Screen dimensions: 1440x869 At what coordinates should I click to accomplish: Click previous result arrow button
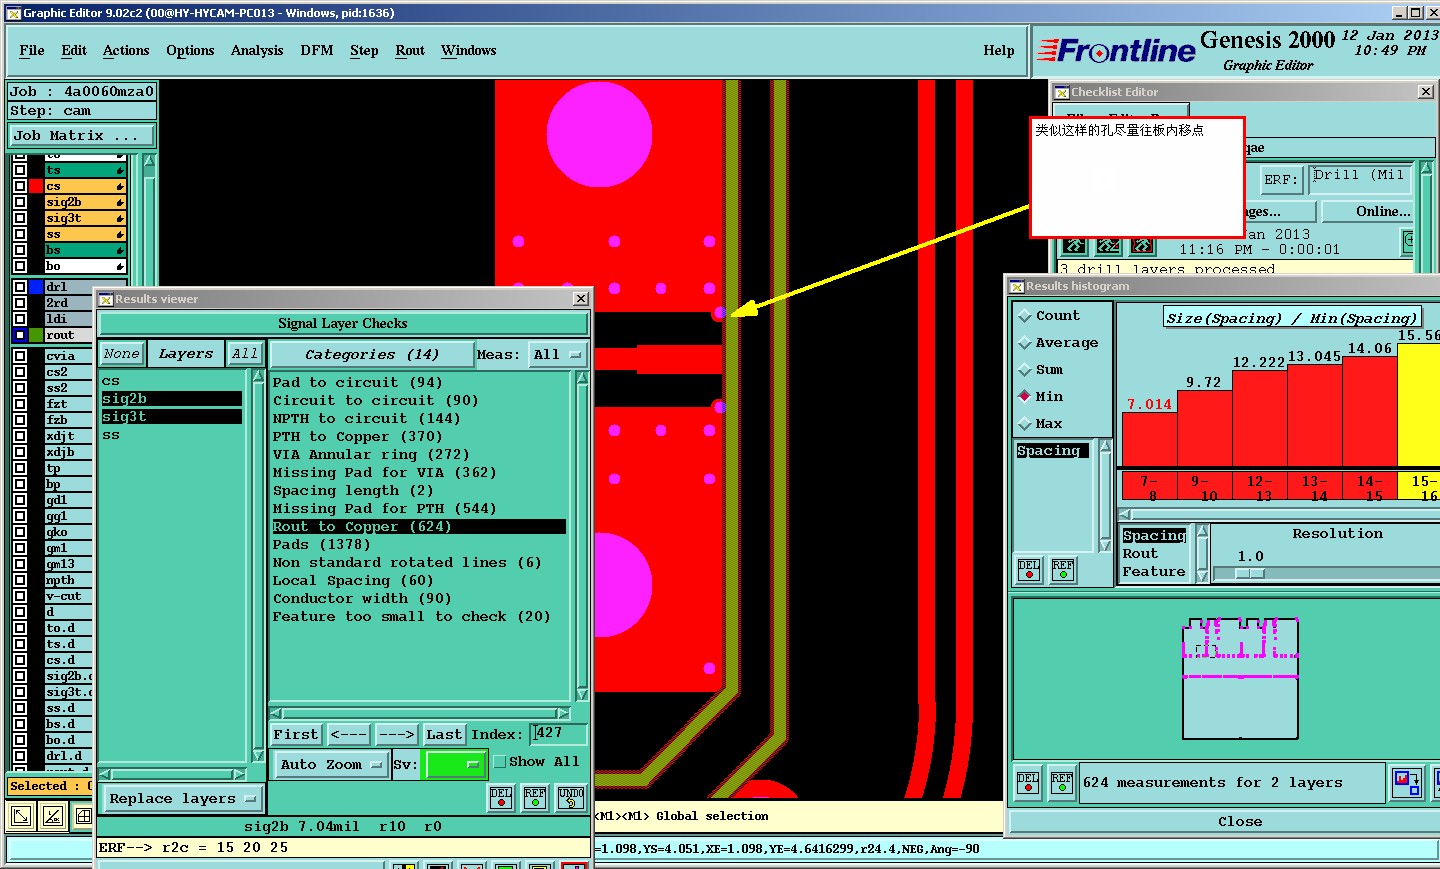[x=349, y=735]
